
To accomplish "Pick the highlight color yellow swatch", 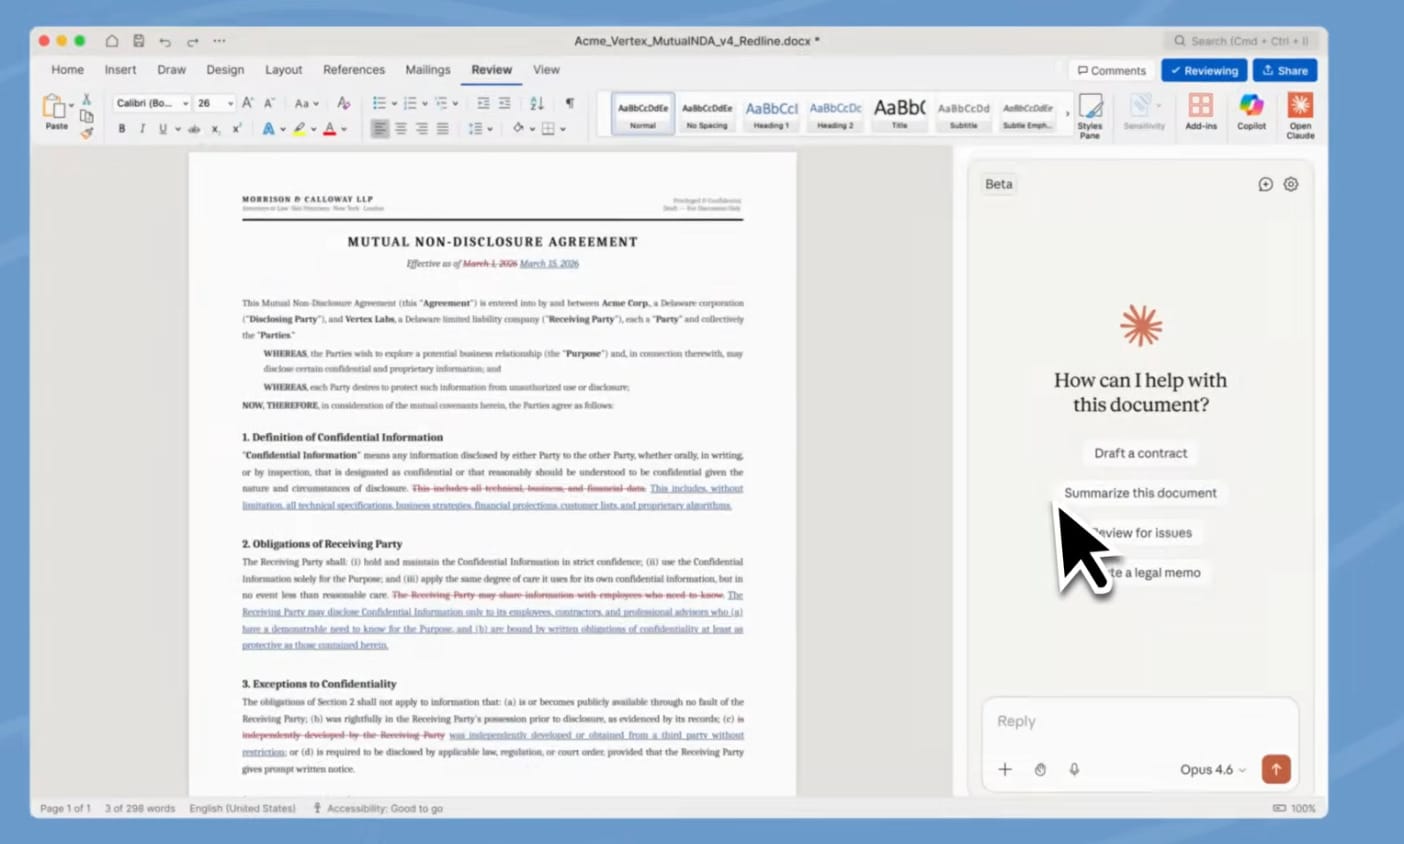I will [299, 129].
